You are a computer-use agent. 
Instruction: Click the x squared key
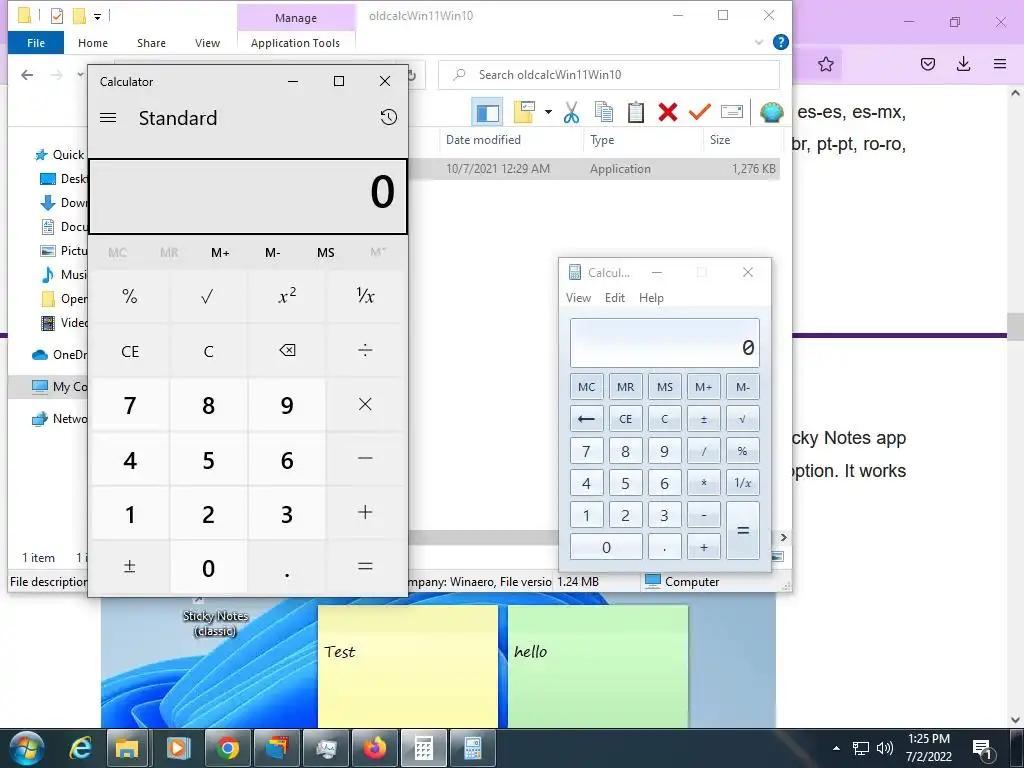[287, 296]
